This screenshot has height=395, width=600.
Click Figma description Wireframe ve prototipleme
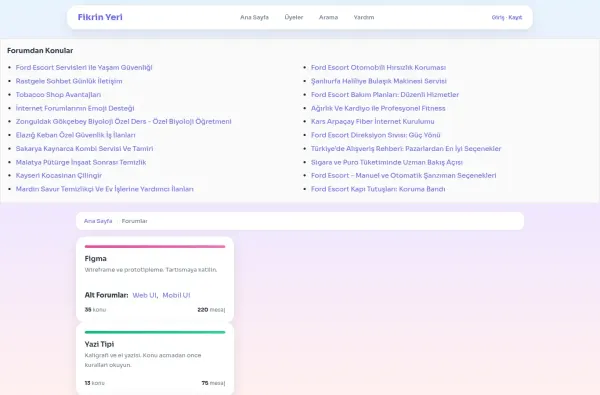click(x=151, y=270)
